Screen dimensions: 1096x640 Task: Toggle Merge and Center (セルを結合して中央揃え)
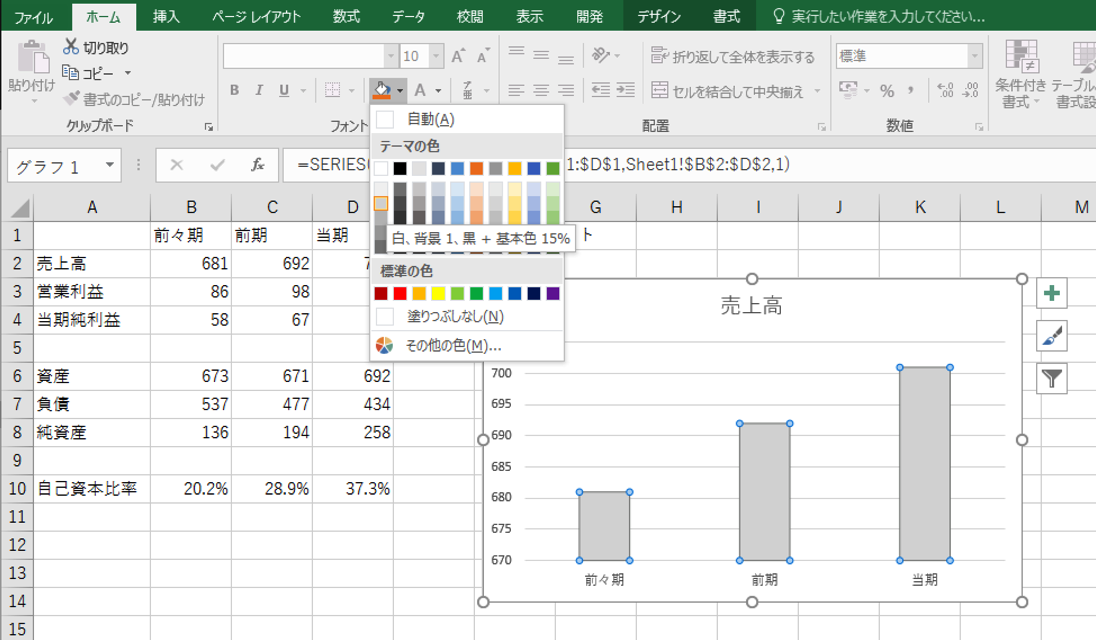(x=728, y=91)
